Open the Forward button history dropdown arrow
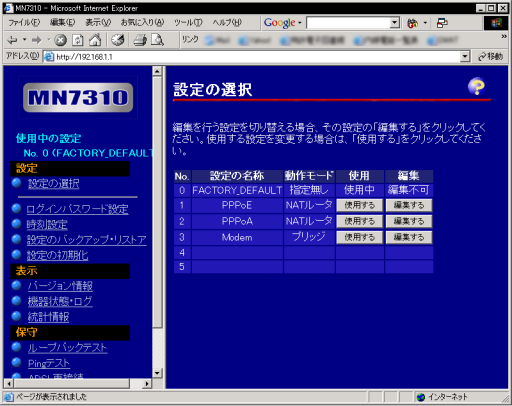 click(x=49, y=40)
